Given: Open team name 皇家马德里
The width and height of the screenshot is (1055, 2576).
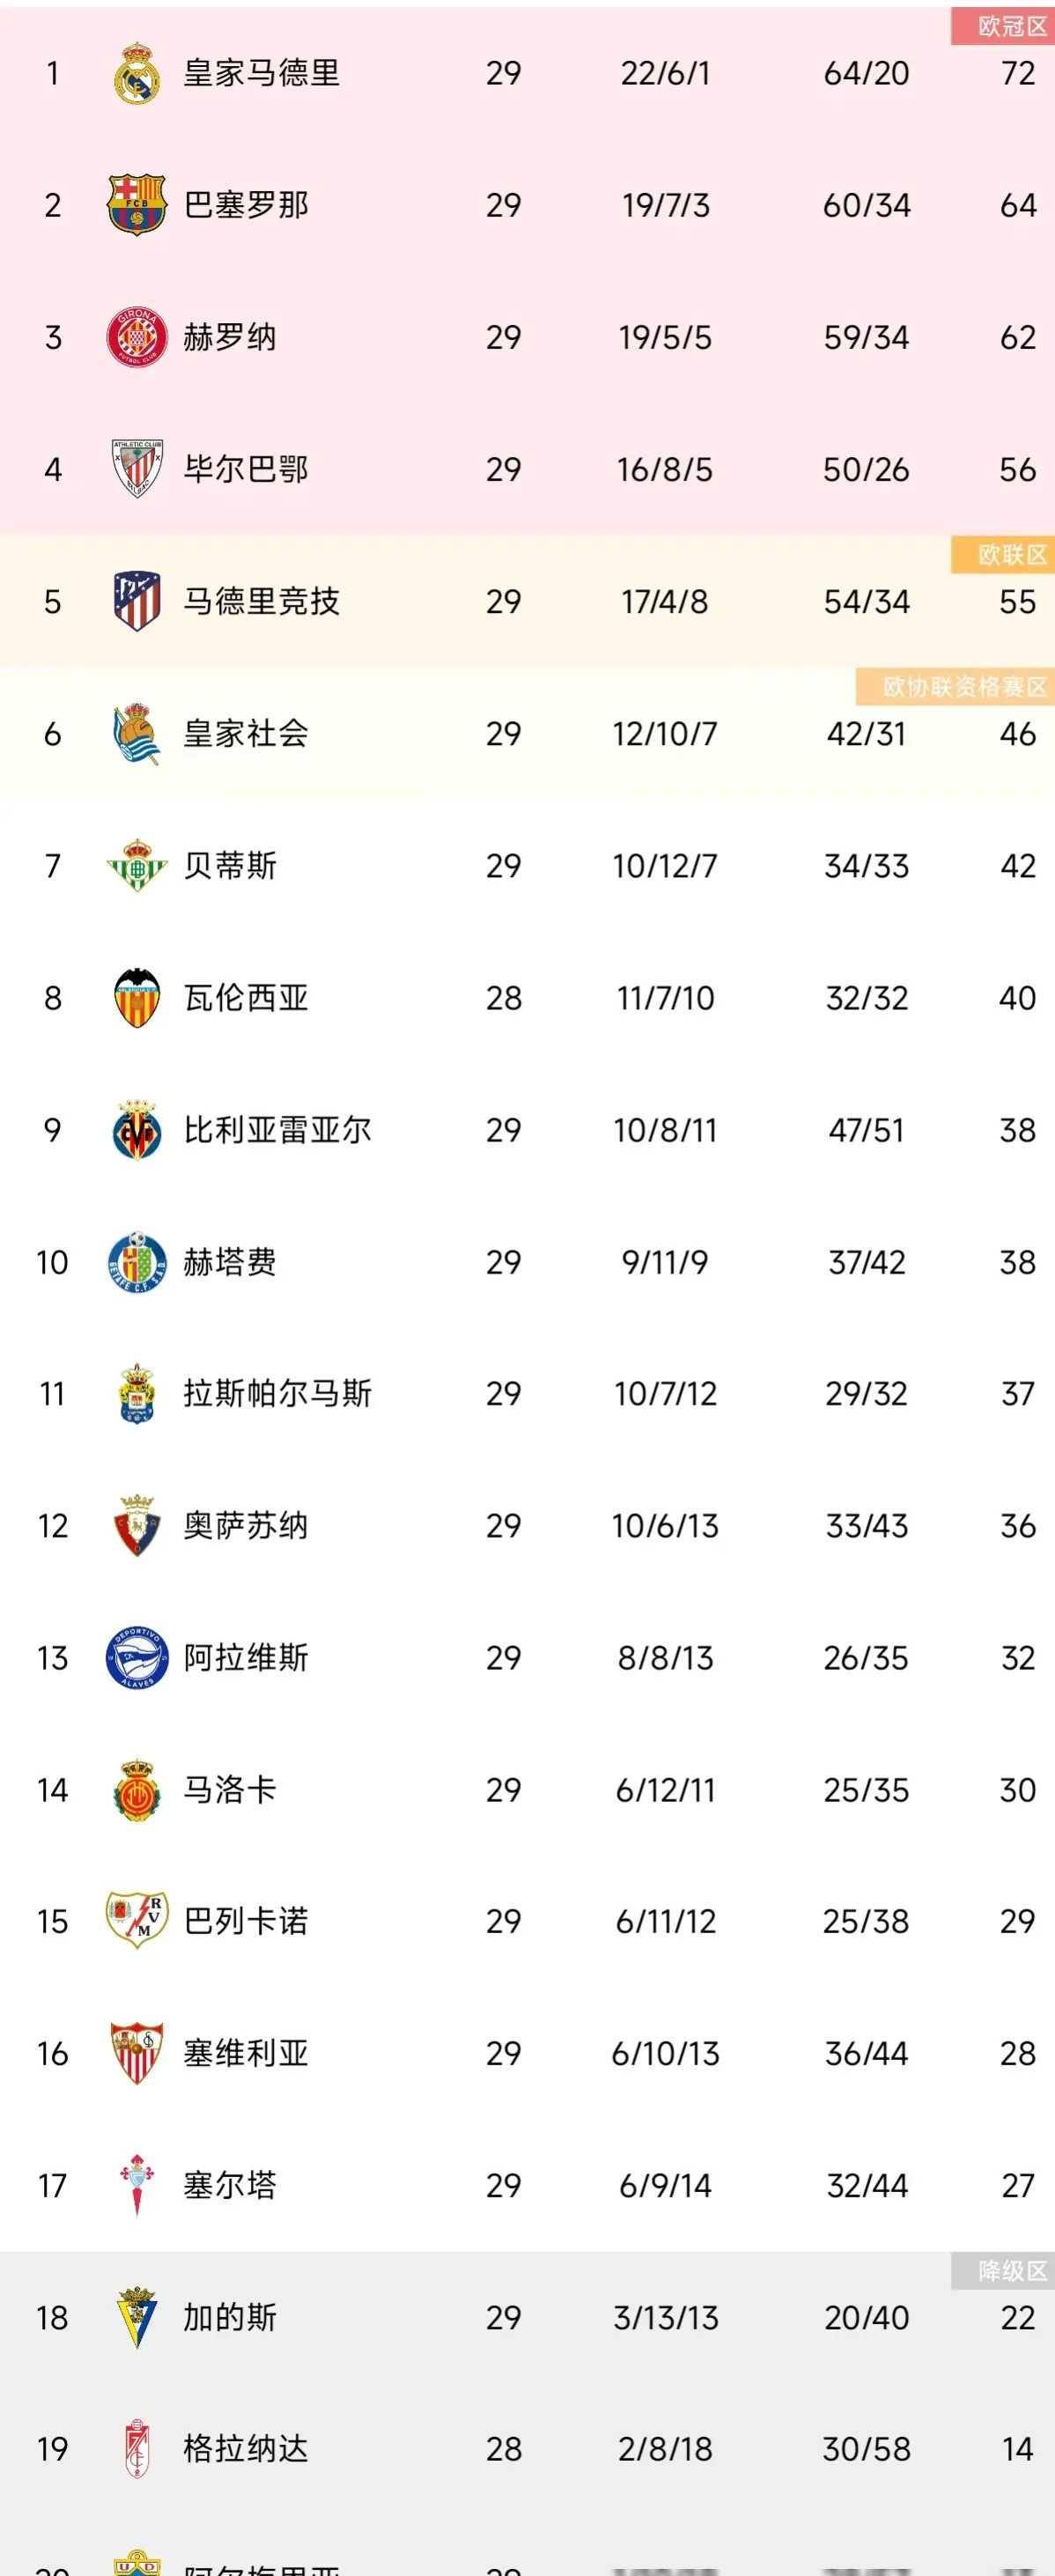Looking at the screenshot, I should pos(261,73).
